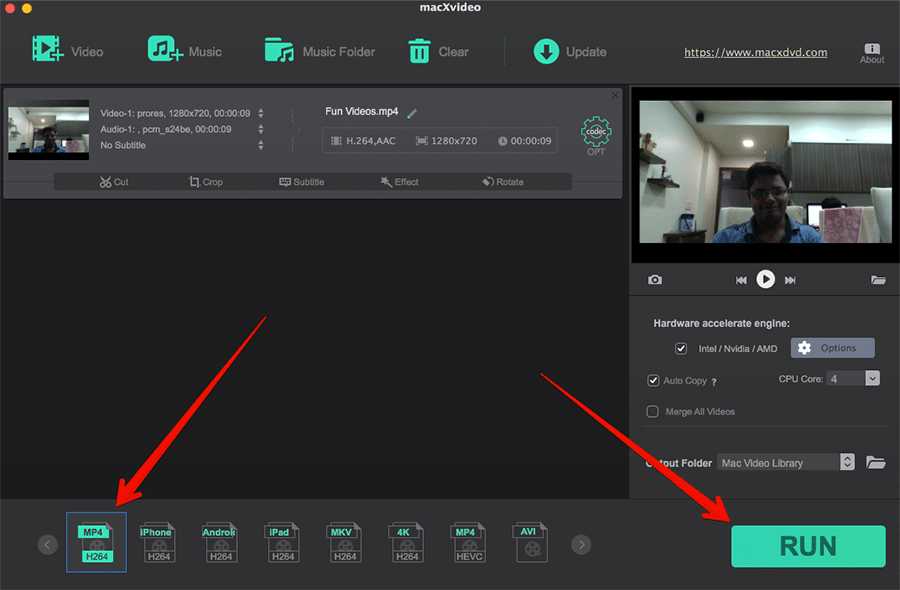Remove the Fun Videos item with X

point(615,95)
